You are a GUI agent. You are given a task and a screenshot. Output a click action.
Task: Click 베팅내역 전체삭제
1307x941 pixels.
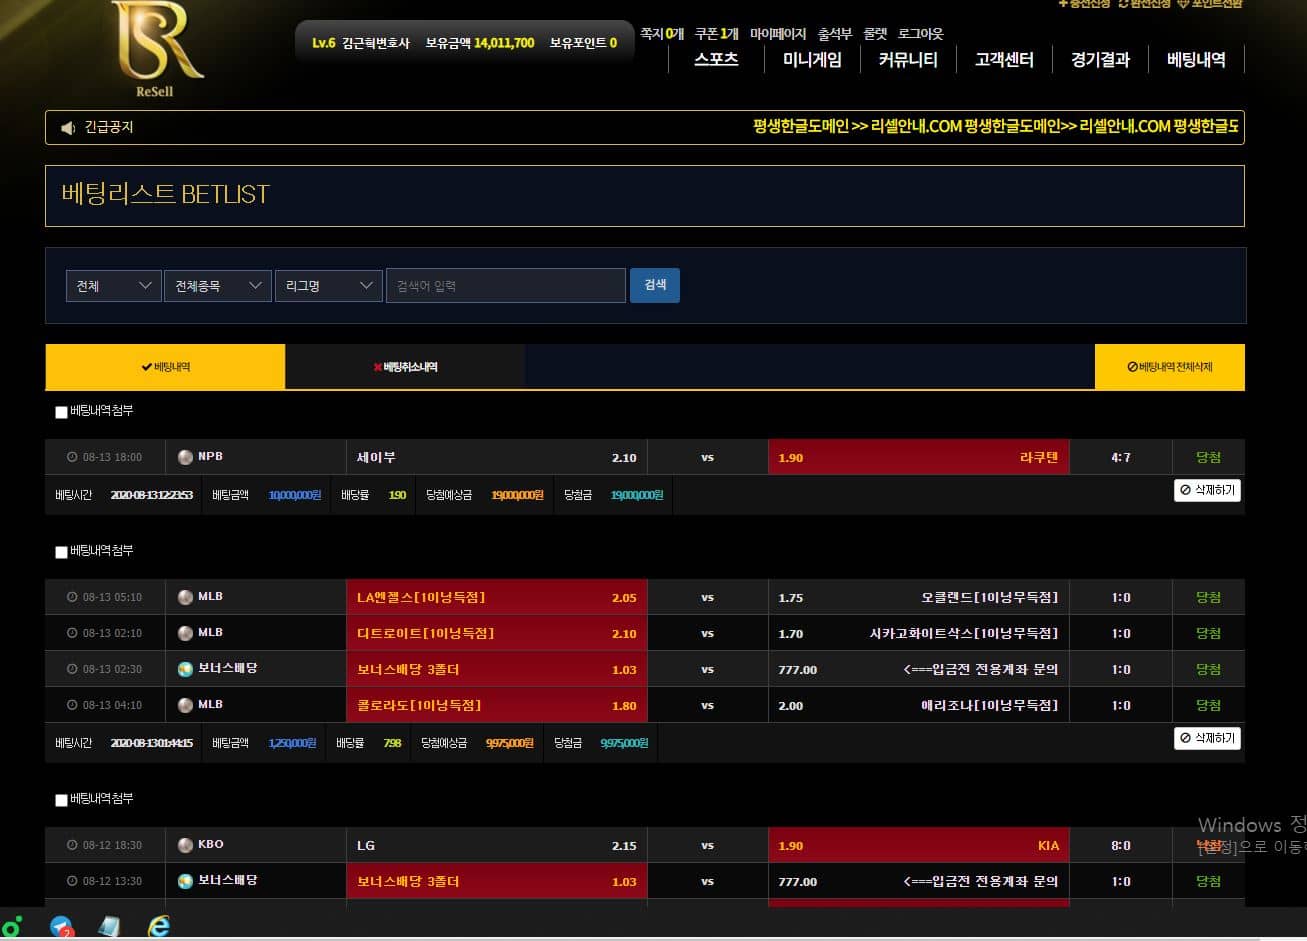point(1170,367)
